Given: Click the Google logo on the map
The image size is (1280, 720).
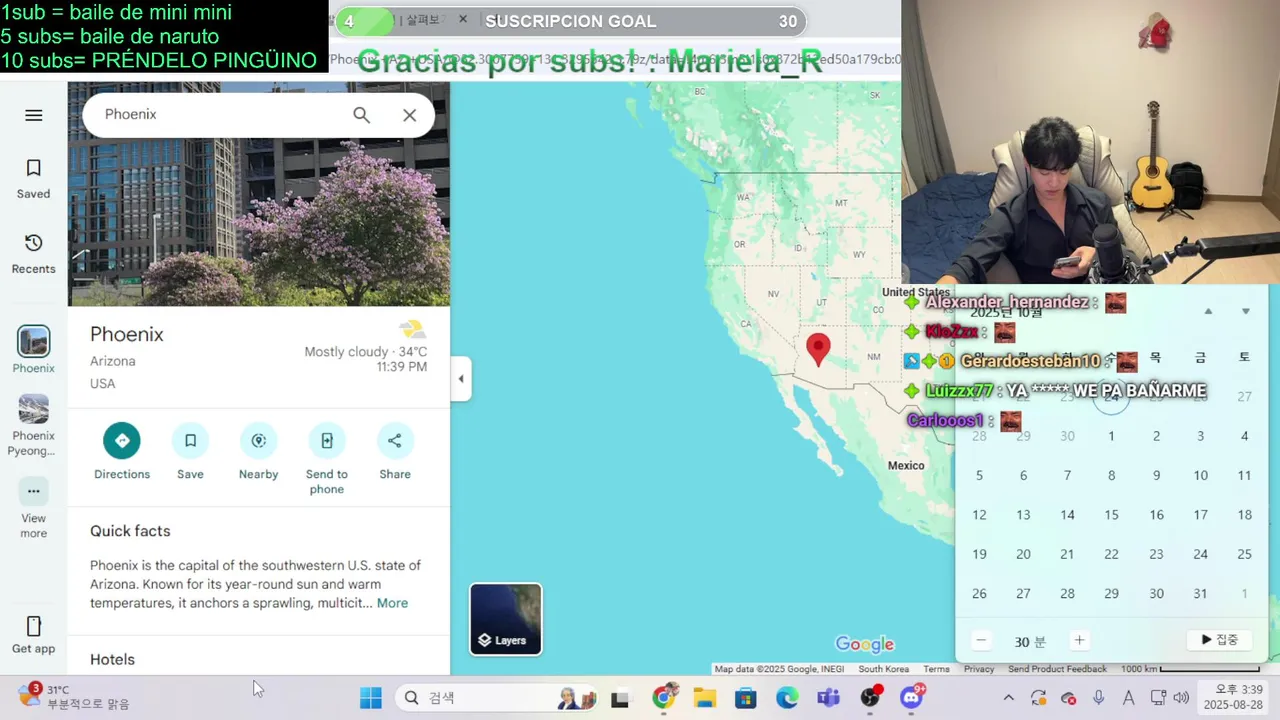Looking at the screenshot, I should (x=864, y=644).
